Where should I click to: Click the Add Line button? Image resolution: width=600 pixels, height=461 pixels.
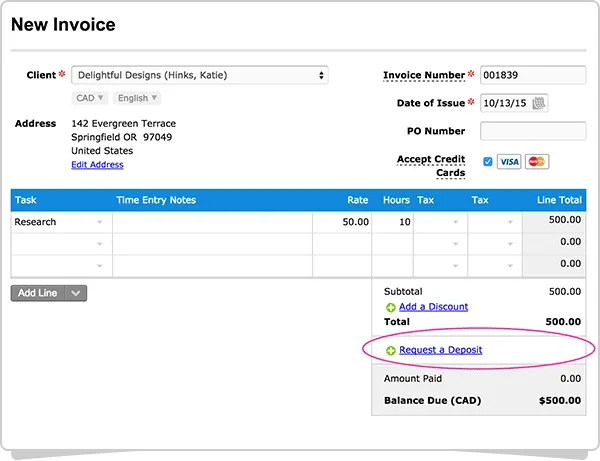point(39,293)
